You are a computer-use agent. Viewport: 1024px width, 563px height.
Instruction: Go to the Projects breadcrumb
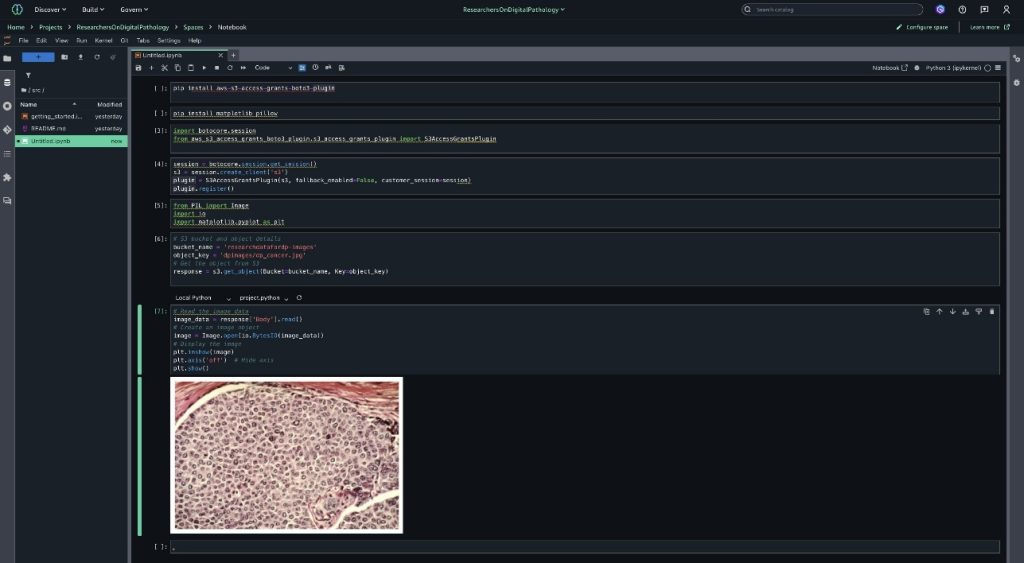[x=50, y=27]
